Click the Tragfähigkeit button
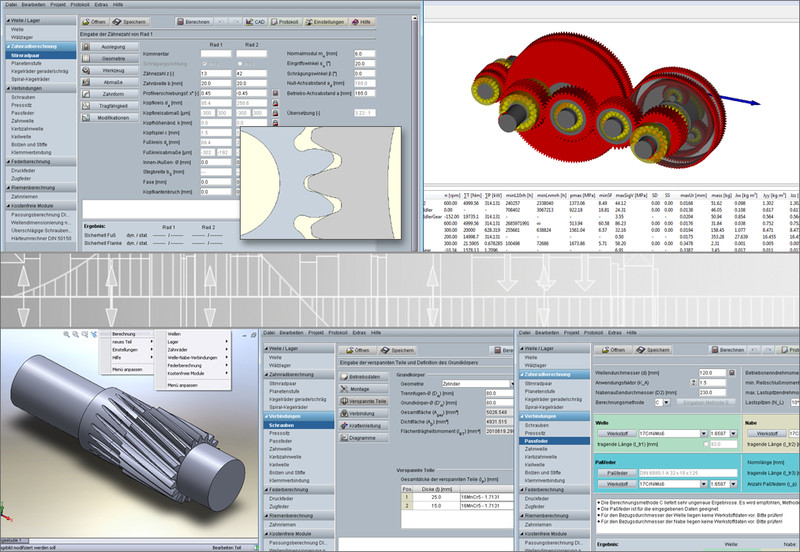This screenshot has width=800, height=552. coord(114,105)
